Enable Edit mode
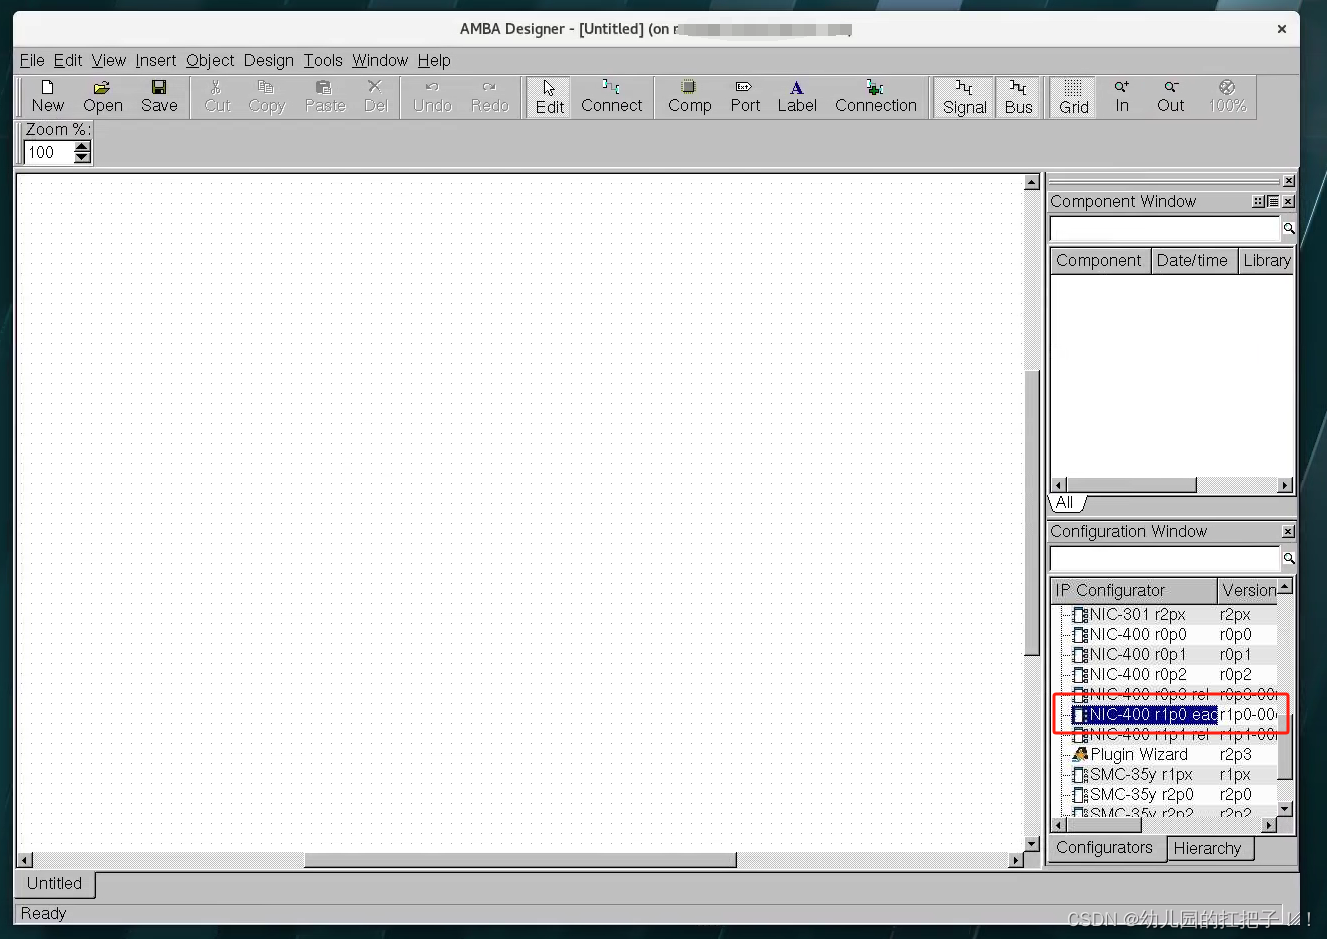Viewport: 1327px width, 939px height. [548, 96]
